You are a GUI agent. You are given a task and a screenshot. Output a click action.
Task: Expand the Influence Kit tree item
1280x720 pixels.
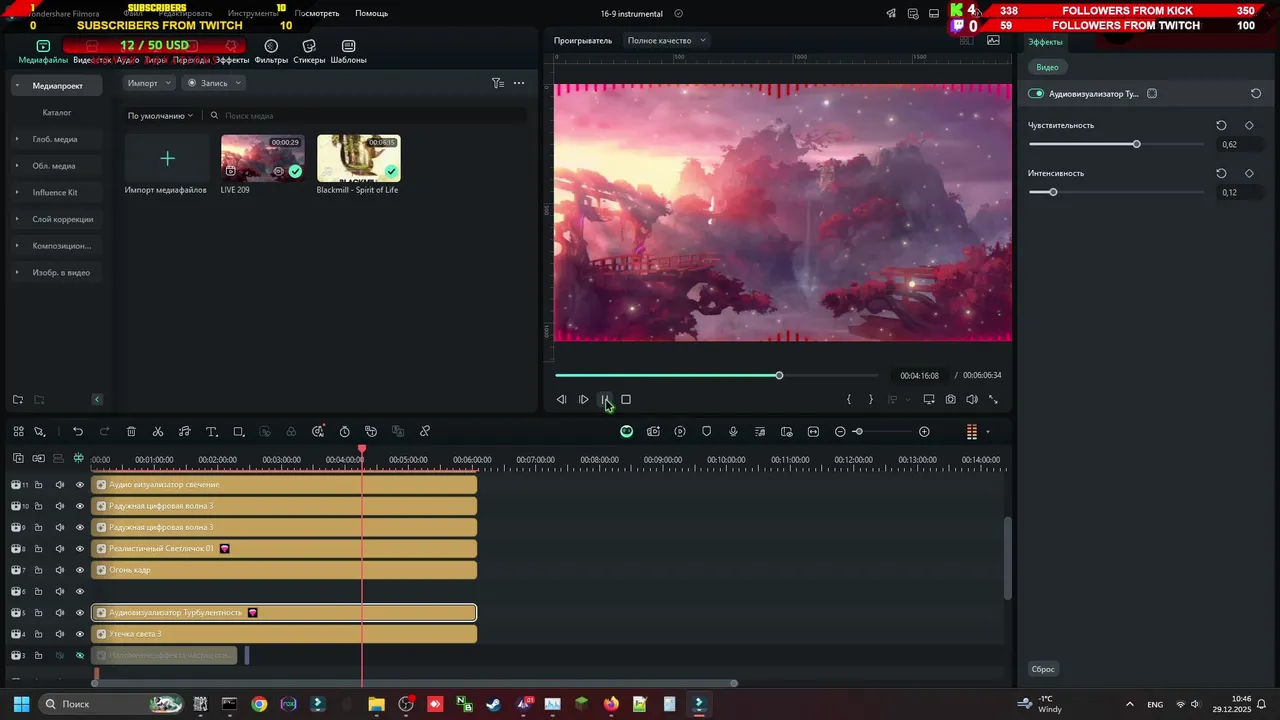[16, 192]
